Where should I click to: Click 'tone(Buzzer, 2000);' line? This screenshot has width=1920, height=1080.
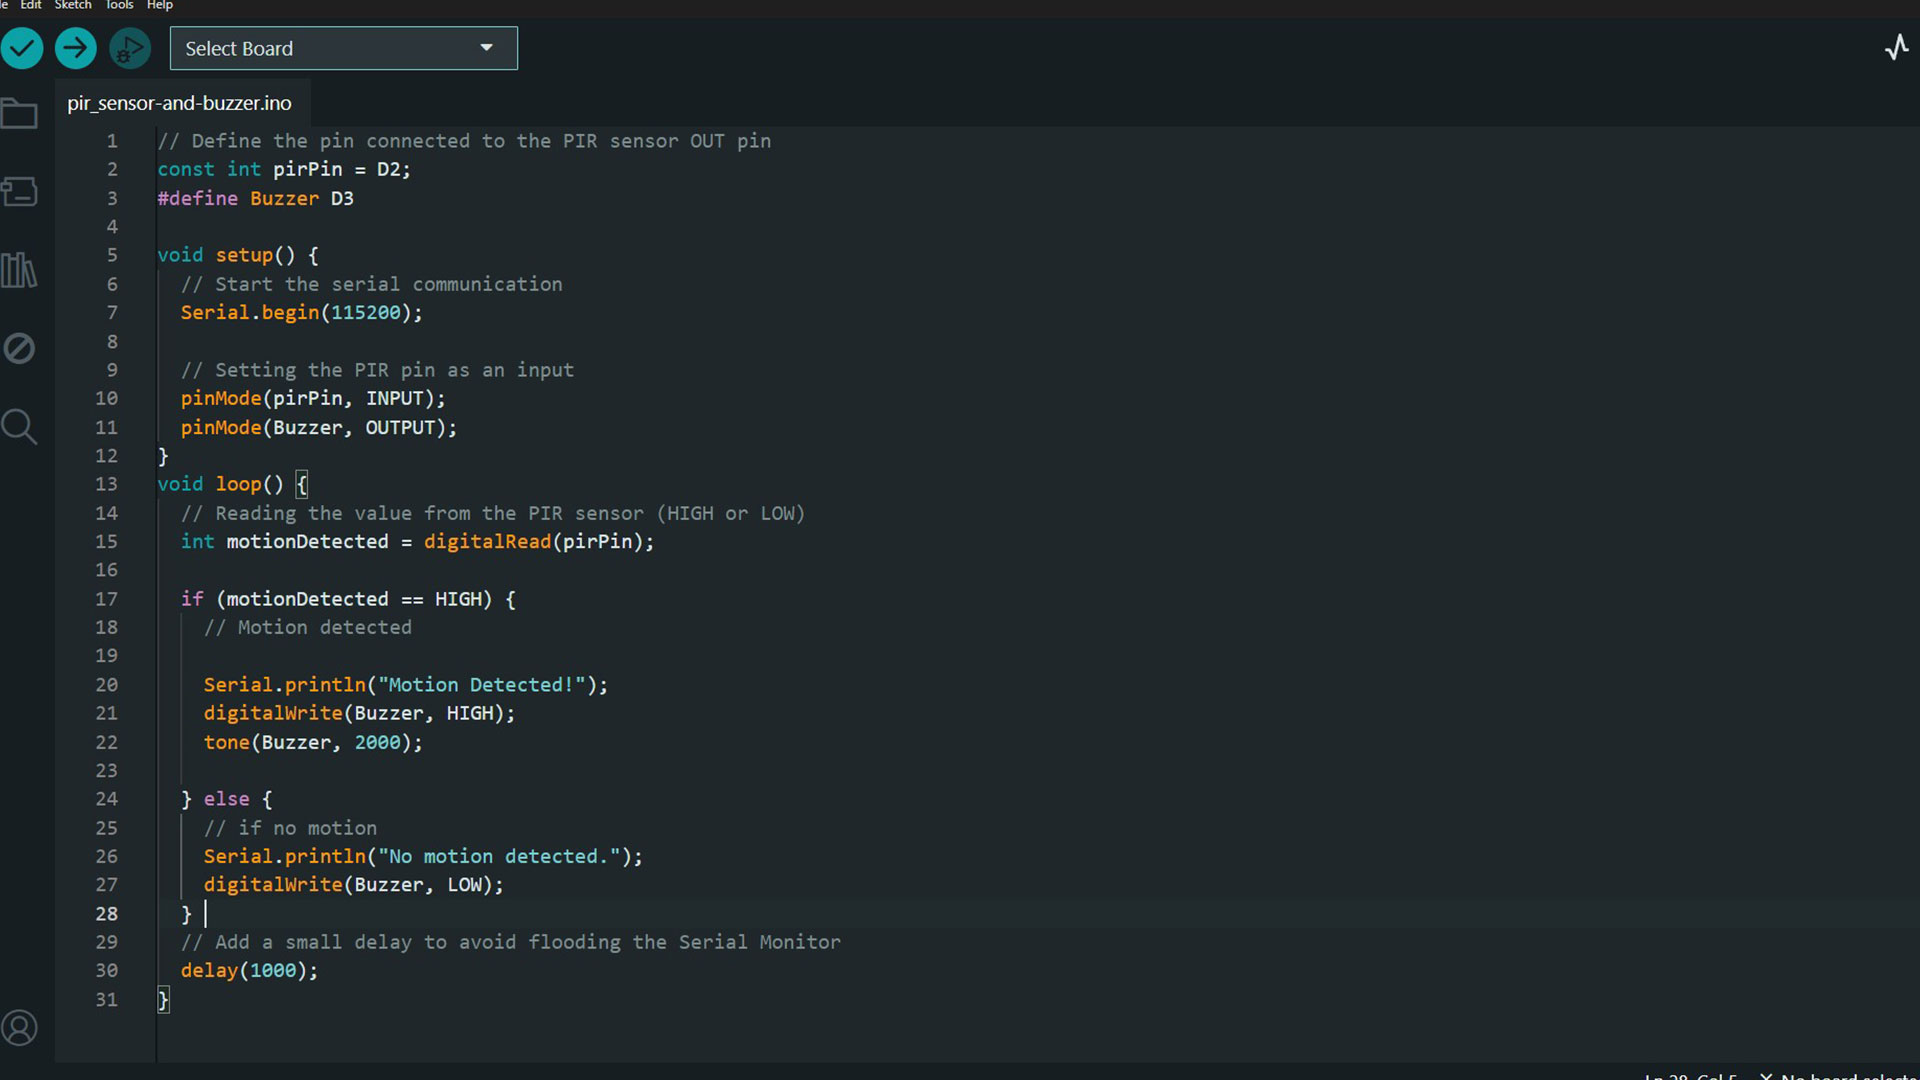coord(313,742)
